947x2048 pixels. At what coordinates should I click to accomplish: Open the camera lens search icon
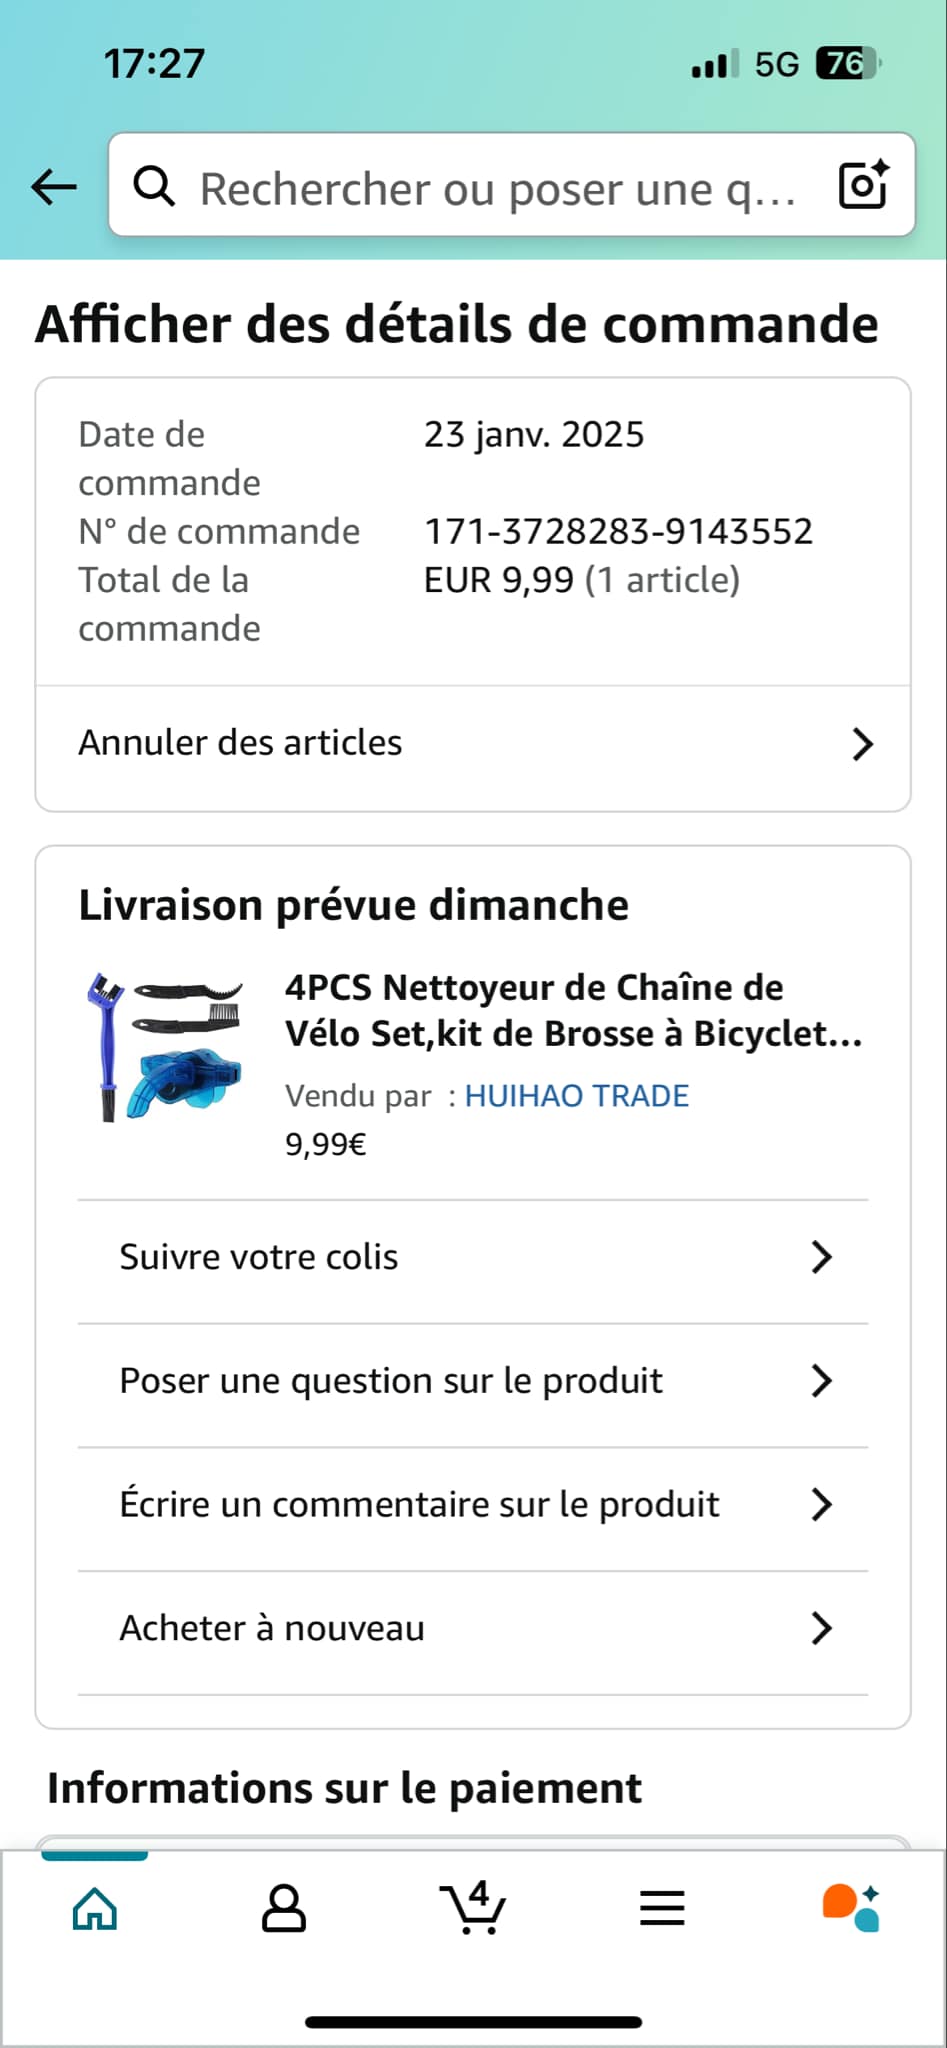[x=863, y=185]
